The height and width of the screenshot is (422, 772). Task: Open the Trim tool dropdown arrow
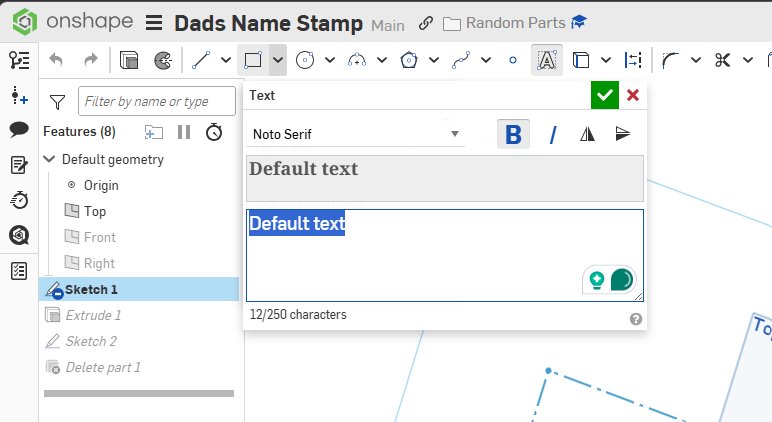tap(748, 60)
